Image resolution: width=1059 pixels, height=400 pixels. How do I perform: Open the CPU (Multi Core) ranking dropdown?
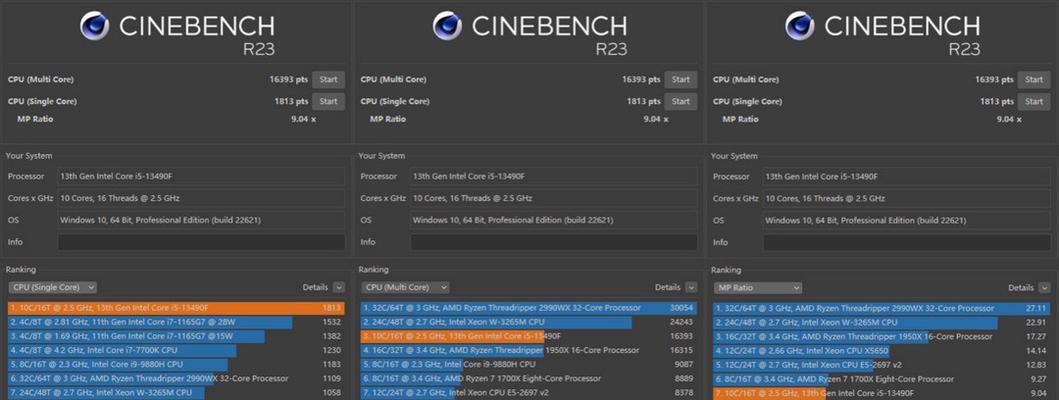405,287
